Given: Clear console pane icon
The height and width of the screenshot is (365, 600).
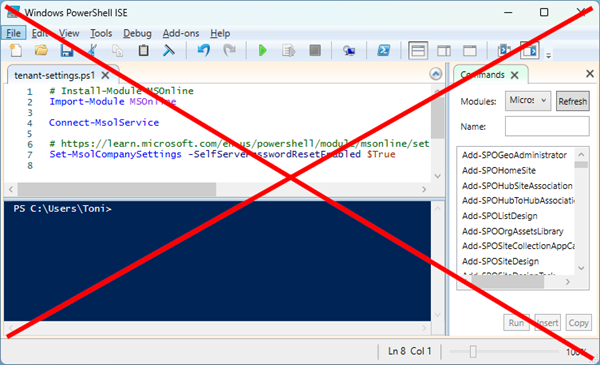Looking at the screenshot, I should click(x=169, y=51).
